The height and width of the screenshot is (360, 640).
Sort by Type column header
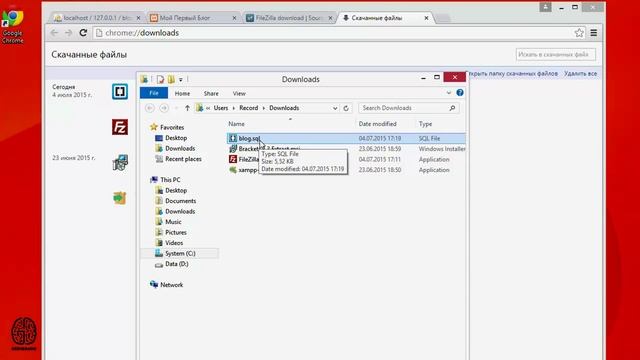tap(425, 124)
